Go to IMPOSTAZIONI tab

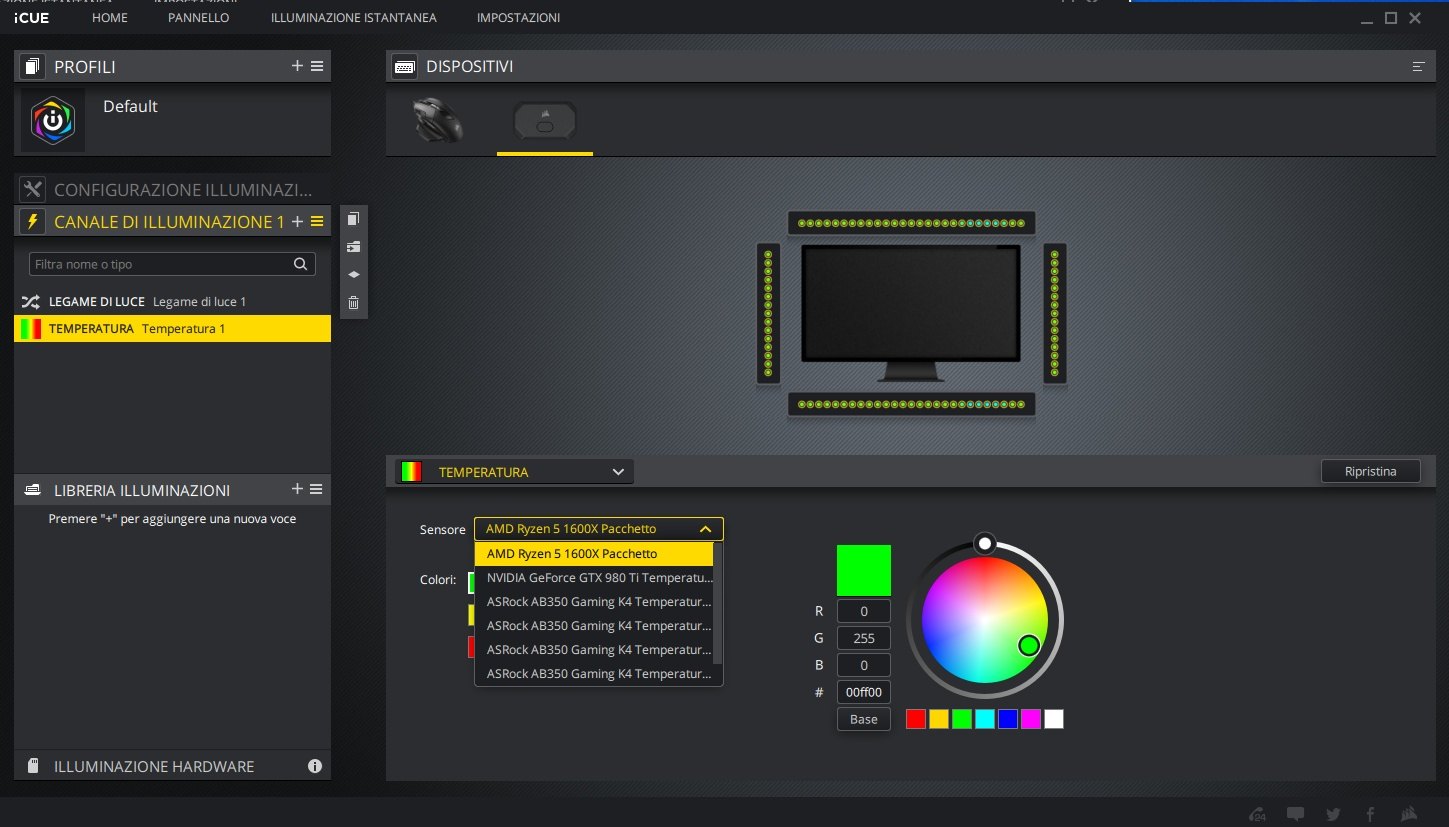pos(518,18)
